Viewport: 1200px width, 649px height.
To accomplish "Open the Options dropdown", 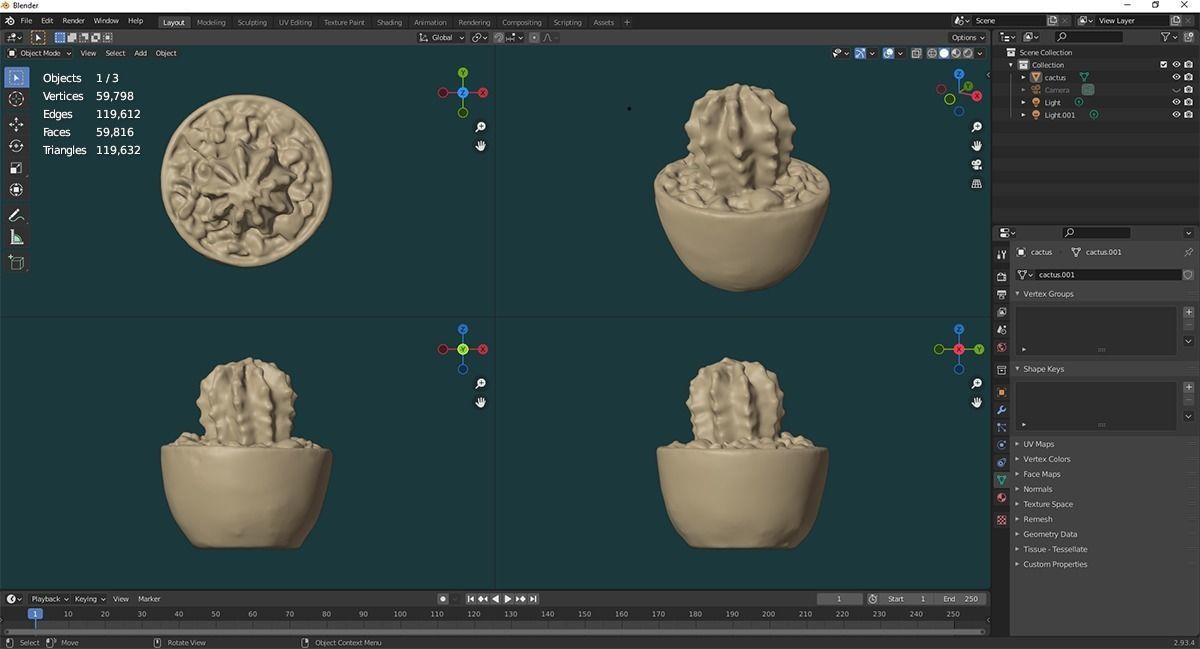I will pos(969,38).
